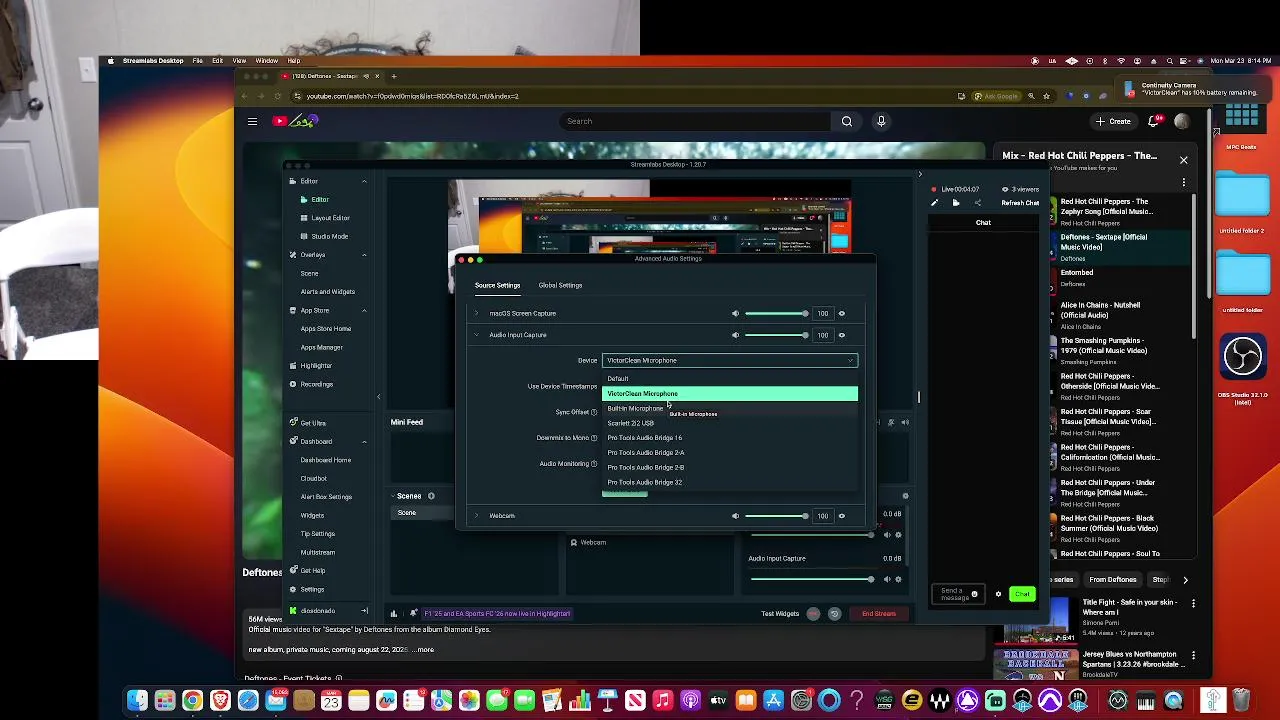Switch to the Global Settings tab
The width and height of the screenshot is (1280, 720).
coord(560,285)
